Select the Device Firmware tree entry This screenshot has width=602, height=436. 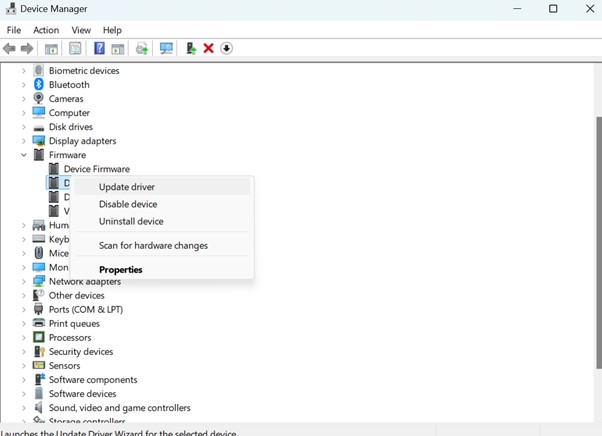[97, 169]
